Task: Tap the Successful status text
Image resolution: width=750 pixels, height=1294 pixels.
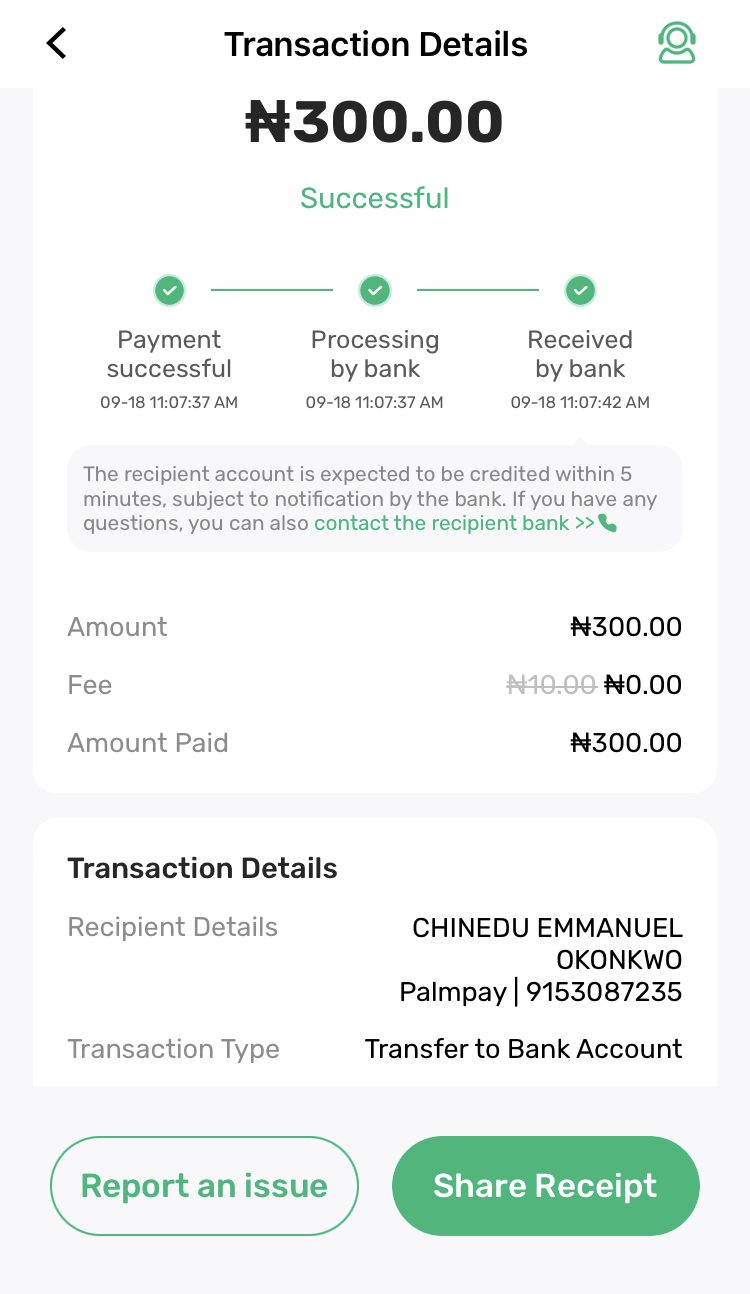Action: coord(375,198)
